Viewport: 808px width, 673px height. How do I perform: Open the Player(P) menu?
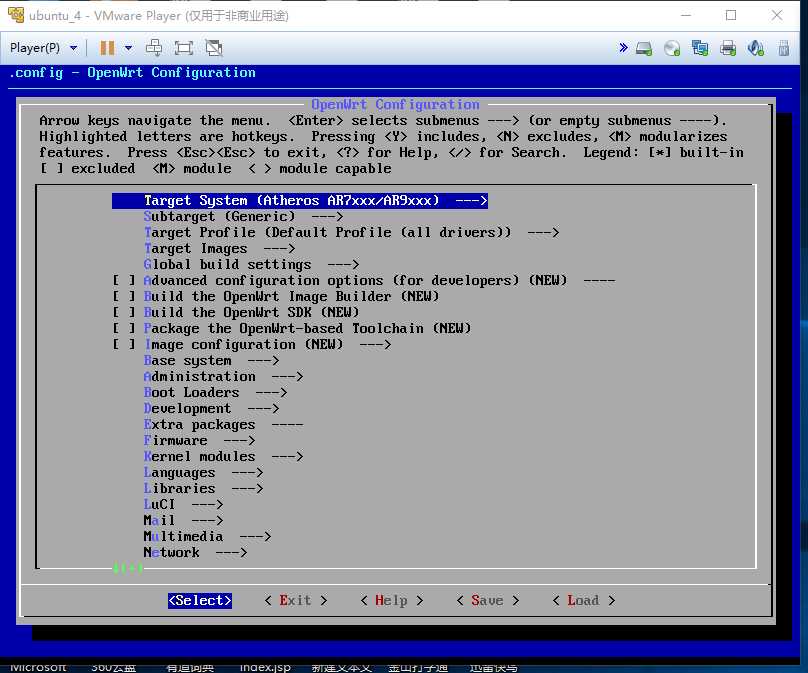(43, 48)
